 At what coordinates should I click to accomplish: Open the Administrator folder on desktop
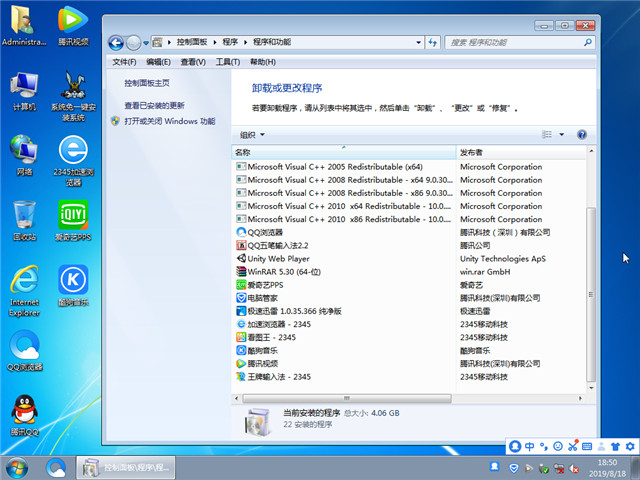click(24, 24)
